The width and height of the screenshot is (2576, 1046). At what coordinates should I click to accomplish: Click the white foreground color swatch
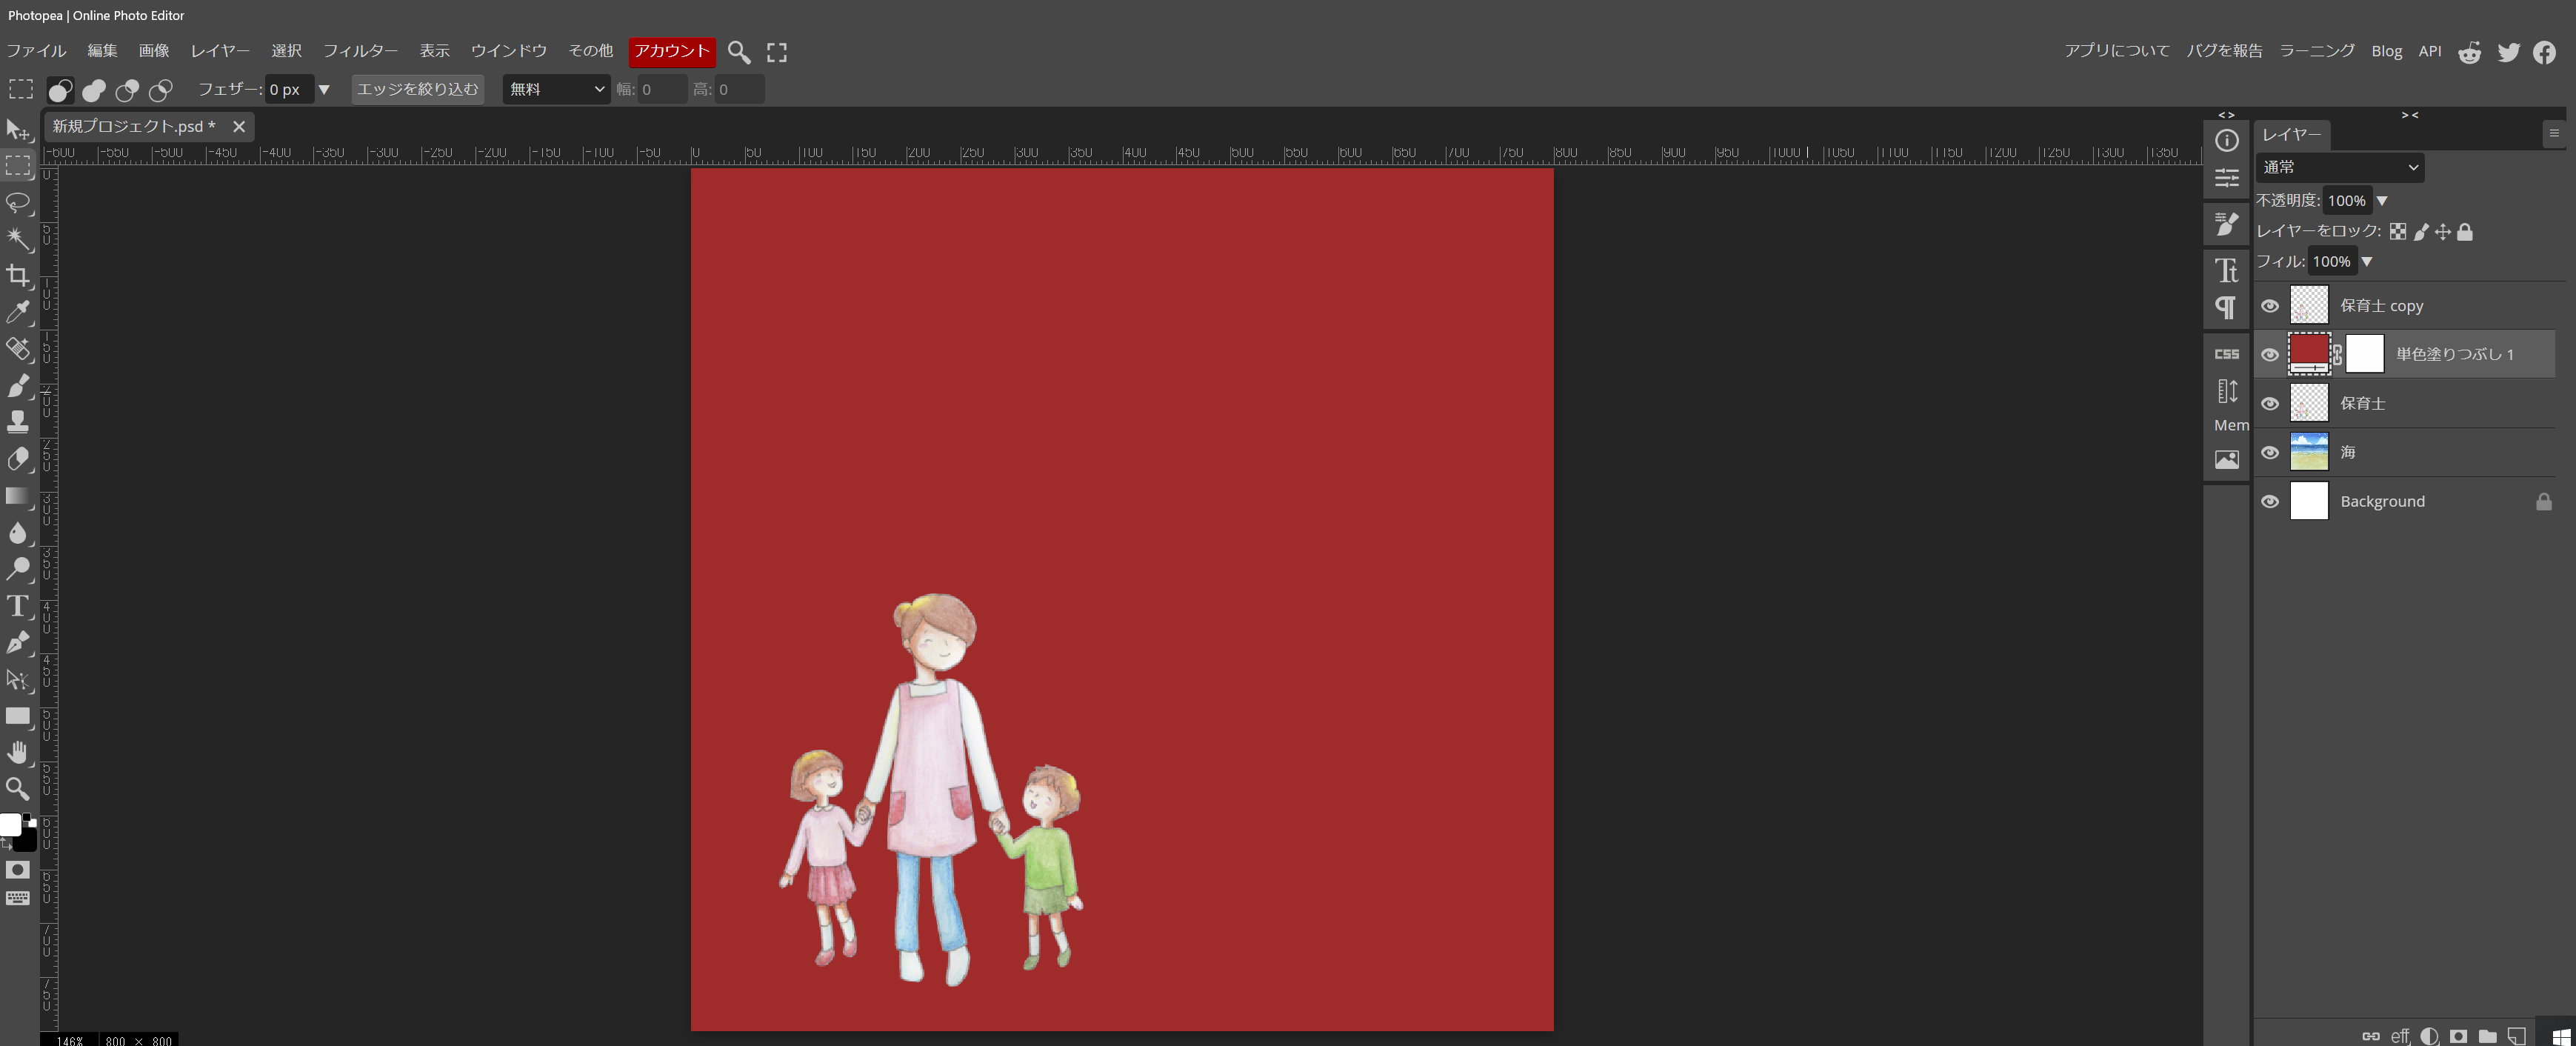coord(10,825)
